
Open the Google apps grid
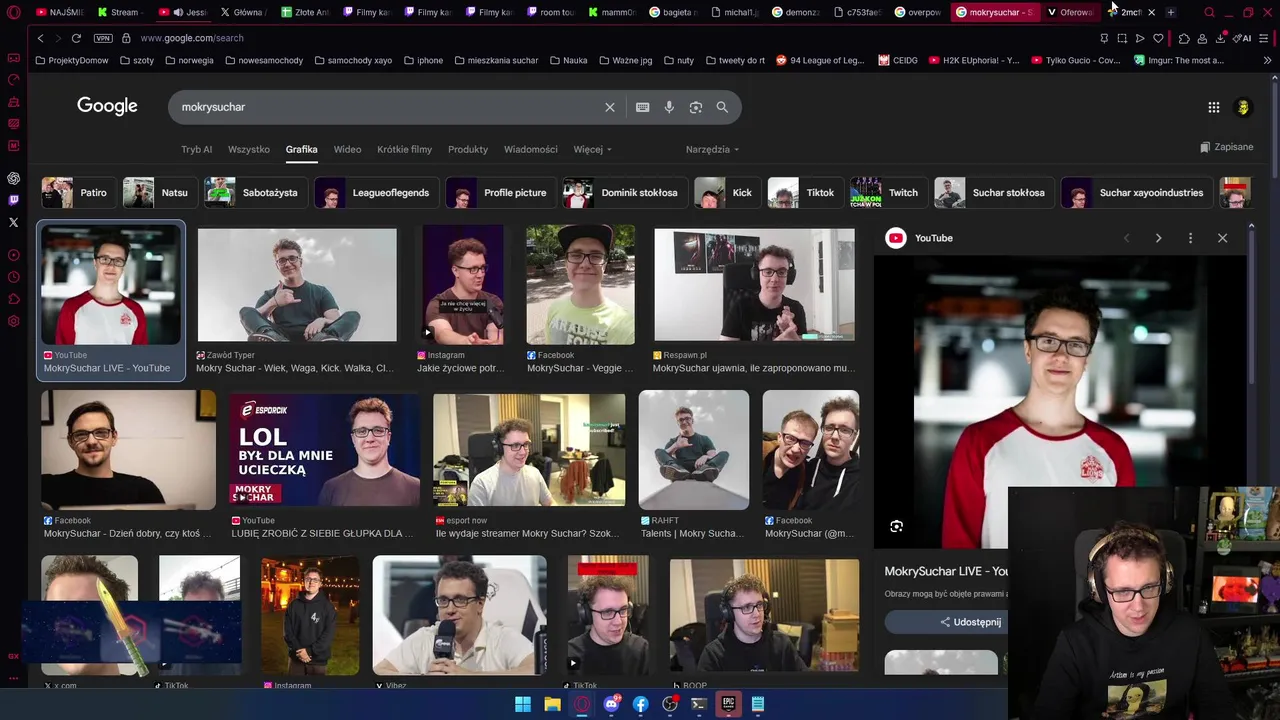(1213, 107)
